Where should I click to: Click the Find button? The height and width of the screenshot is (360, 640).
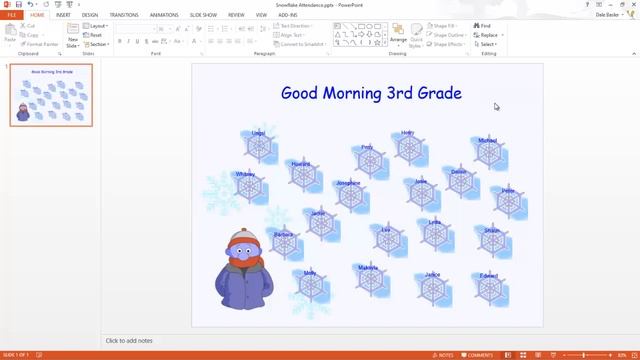482,26
